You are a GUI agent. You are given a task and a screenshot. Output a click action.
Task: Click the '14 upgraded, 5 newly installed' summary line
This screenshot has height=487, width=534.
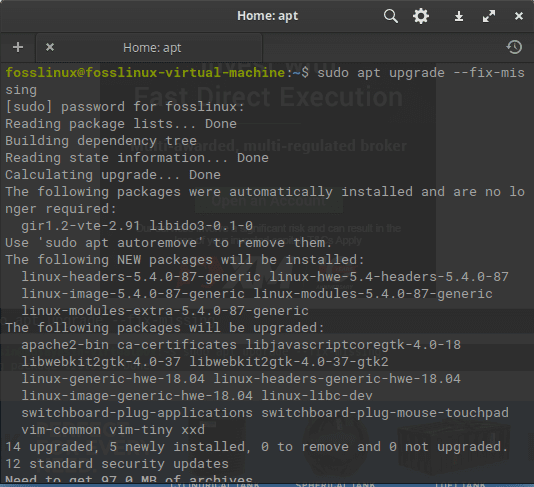point(257,447)
